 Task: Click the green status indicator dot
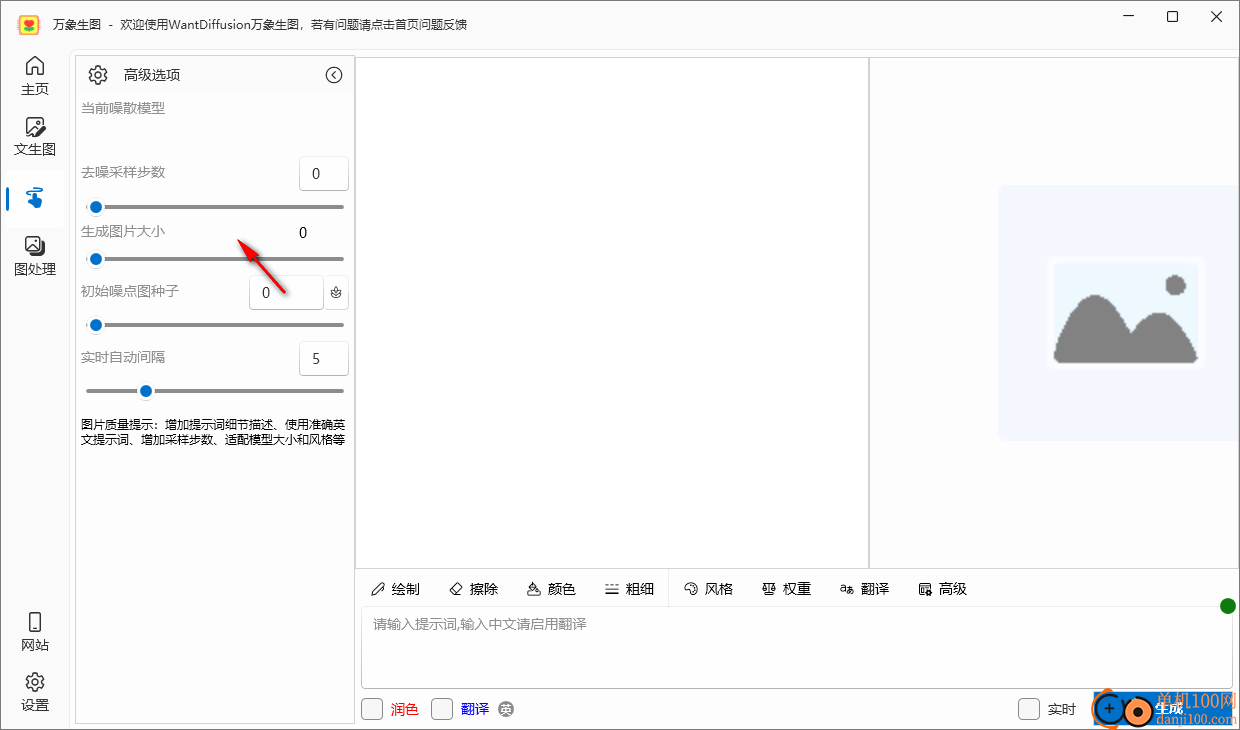[x=1228, y=606]
